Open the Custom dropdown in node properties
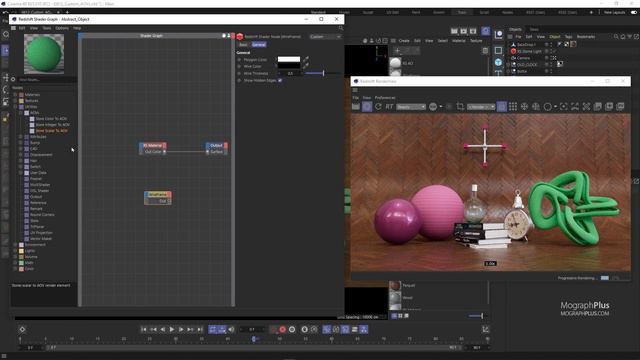 tap(325, 37)
